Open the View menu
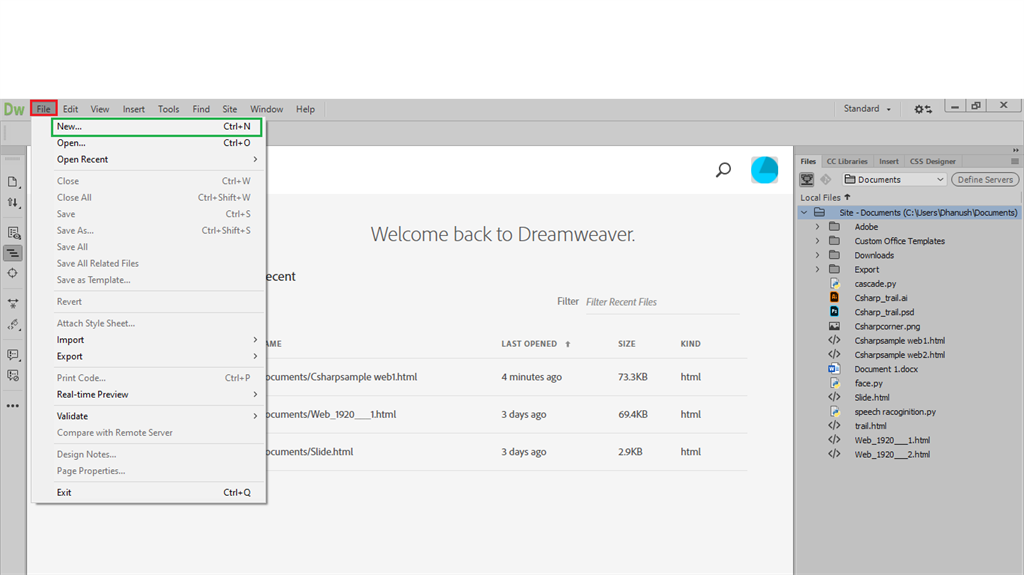 (100, 109)
